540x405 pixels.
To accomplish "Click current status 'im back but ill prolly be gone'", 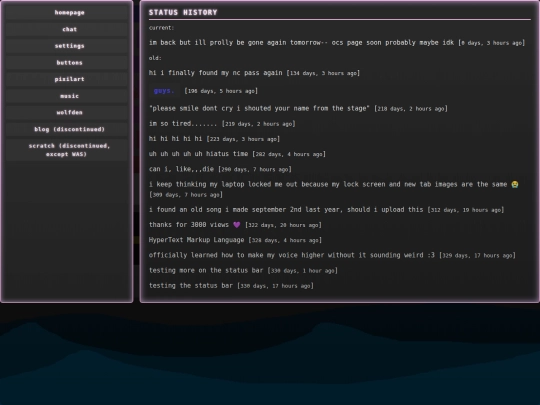I will pyautogui.click(x=301, y=42).
